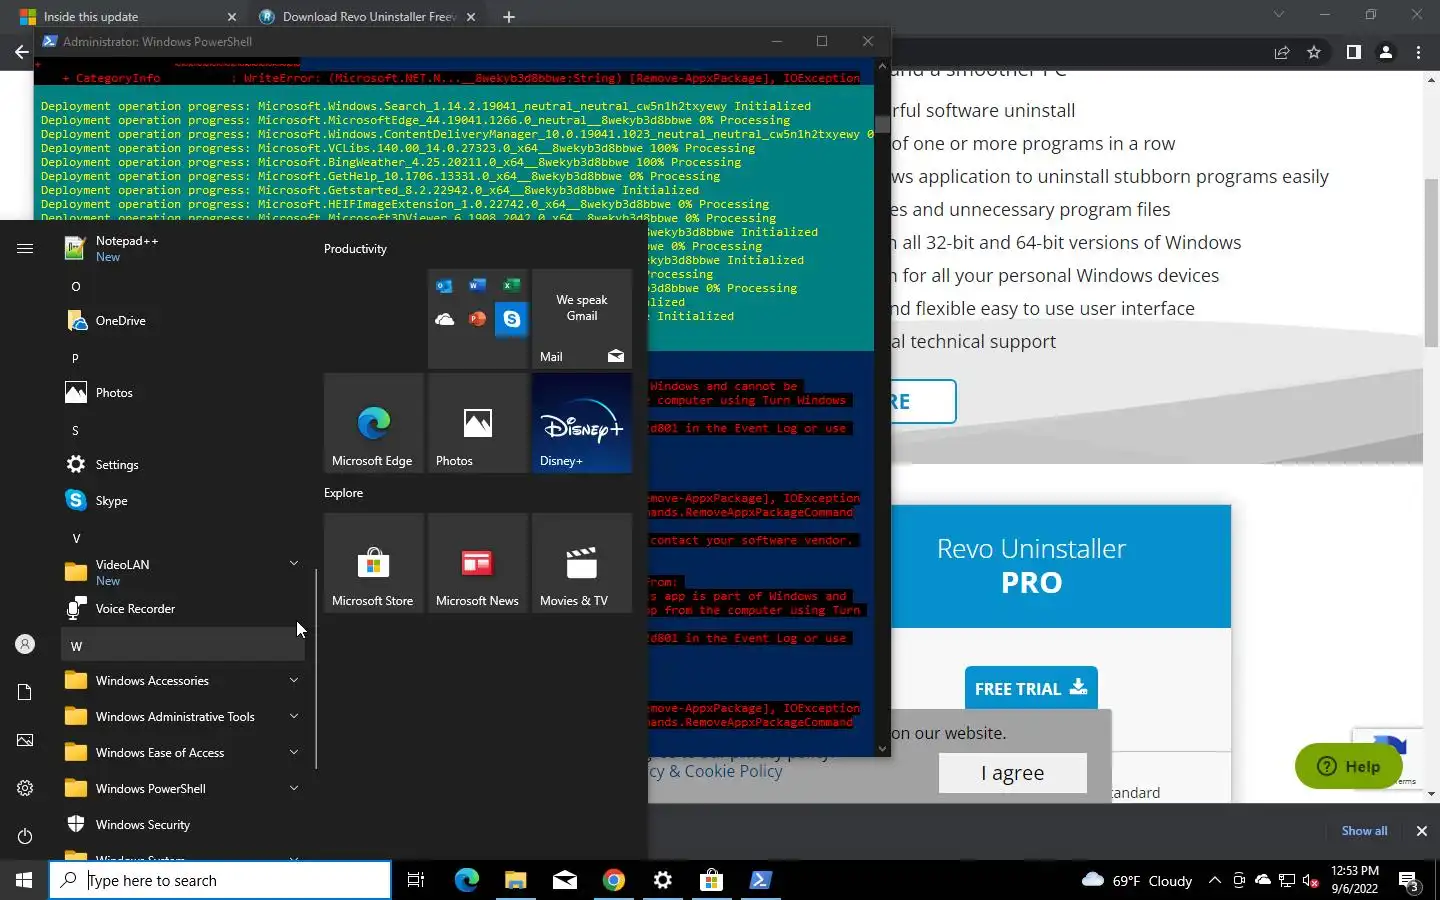The image size is (1440, 900).
Task: Open the Microsoft Edge tile
Action: point(374,423)
